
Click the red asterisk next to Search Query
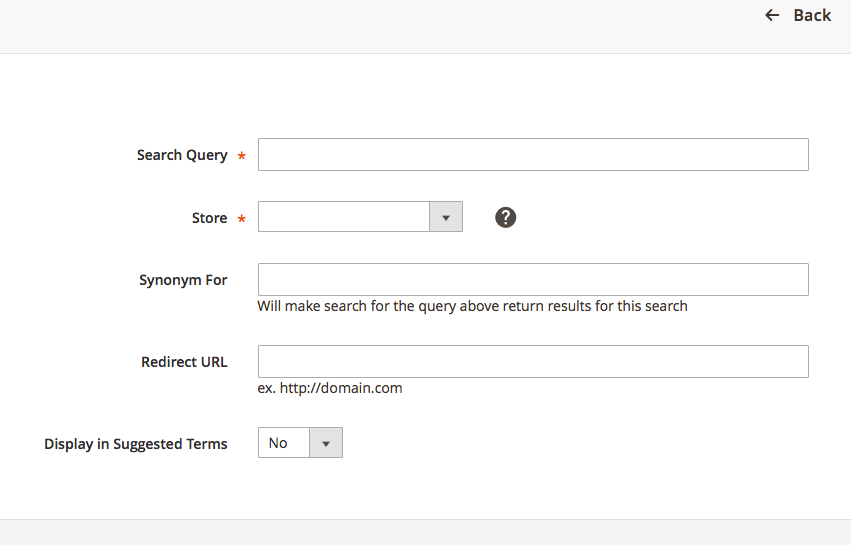tap(241, 156)
